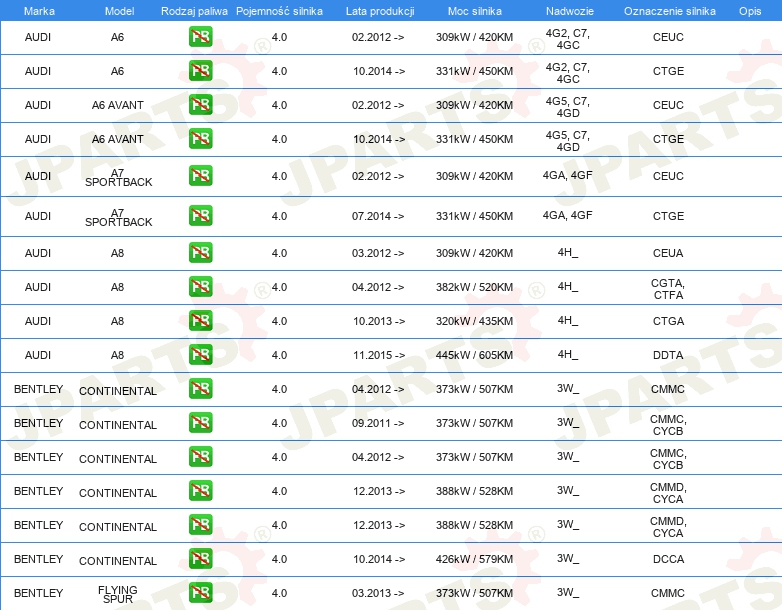Select the fuel icon in A6 Avant CTGE row
The image size is (782, 610).
click(200, 139)
